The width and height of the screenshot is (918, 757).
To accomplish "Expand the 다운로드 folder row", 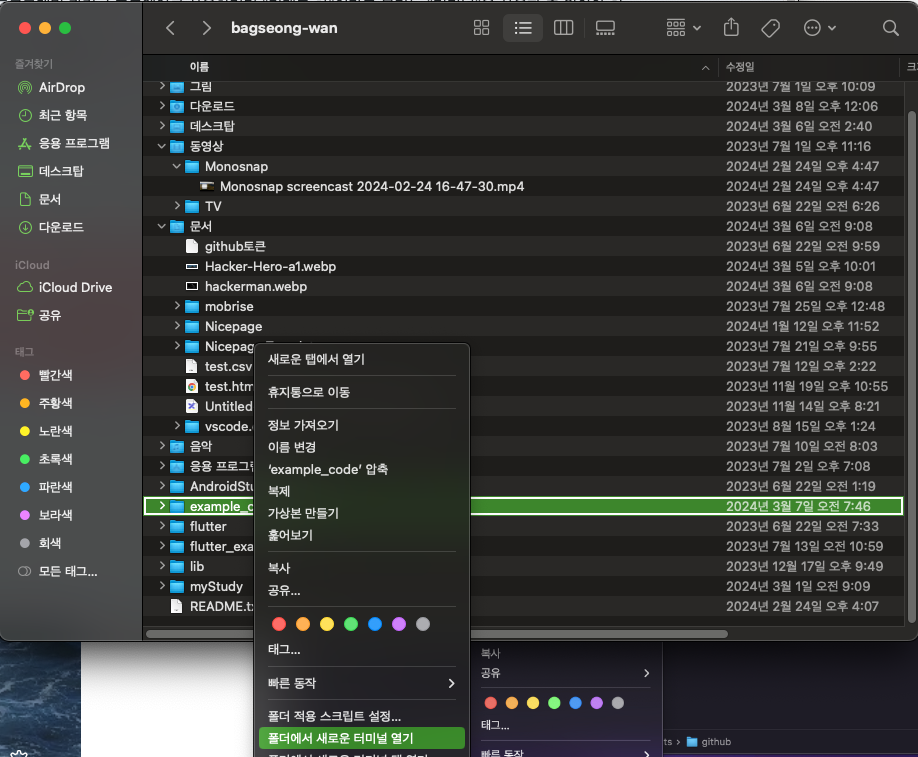I will 162,106.
